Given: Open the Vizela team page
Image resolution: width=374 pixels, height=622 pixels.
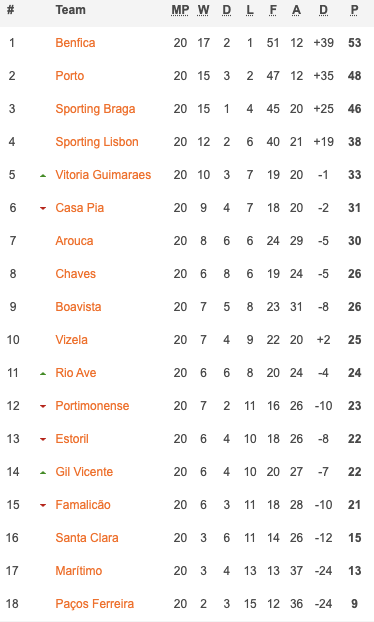Looking at the screenshot, I should pyautogui.click(x=71, y=340).
